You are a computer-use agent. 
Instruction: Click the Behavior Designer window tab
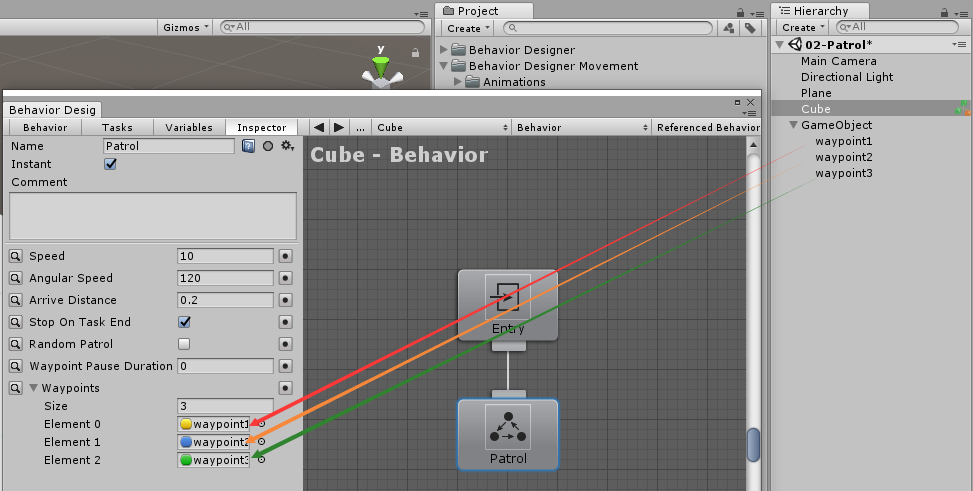point(52,110)
